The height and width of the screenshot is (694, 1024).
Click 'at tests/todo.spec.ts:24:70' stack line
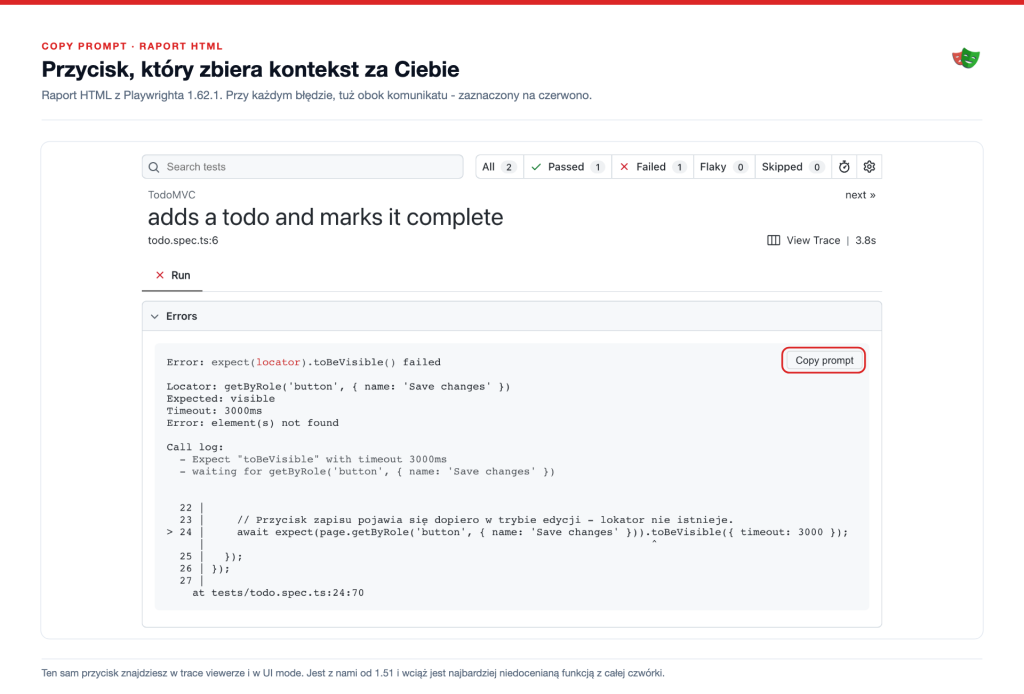(278, 593)
